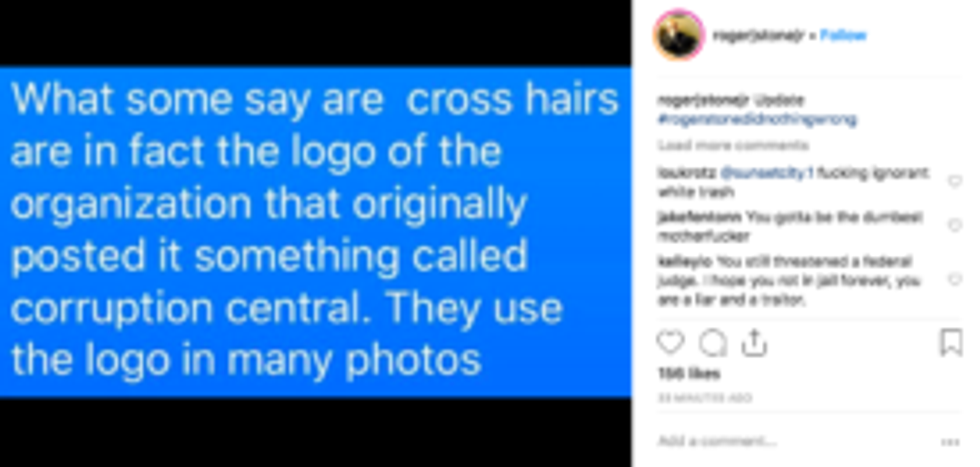This screenshot has width=980, height=467.
Task: Like the 'You gotta be the dumbest' comment
Action: coord(954,225)
